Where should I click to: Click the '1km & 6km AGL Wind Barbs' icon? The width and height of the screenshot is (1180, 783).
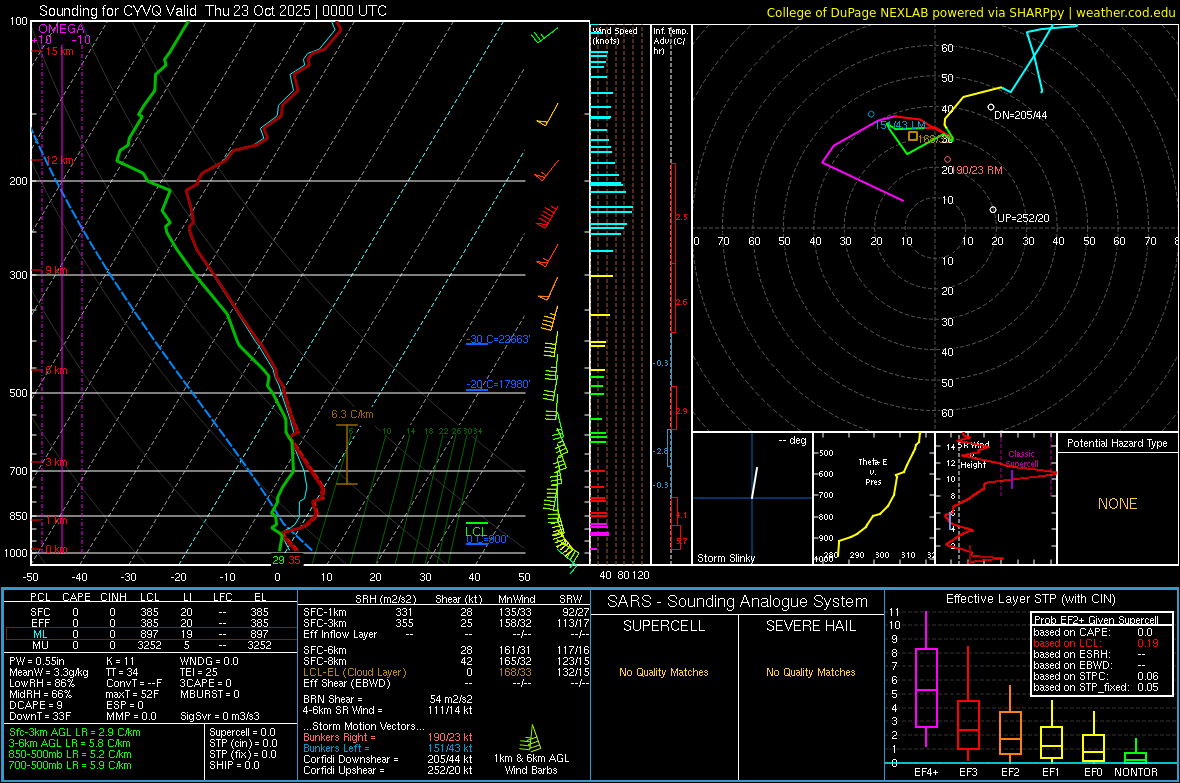pyautogui.click(x=531, y=739)
